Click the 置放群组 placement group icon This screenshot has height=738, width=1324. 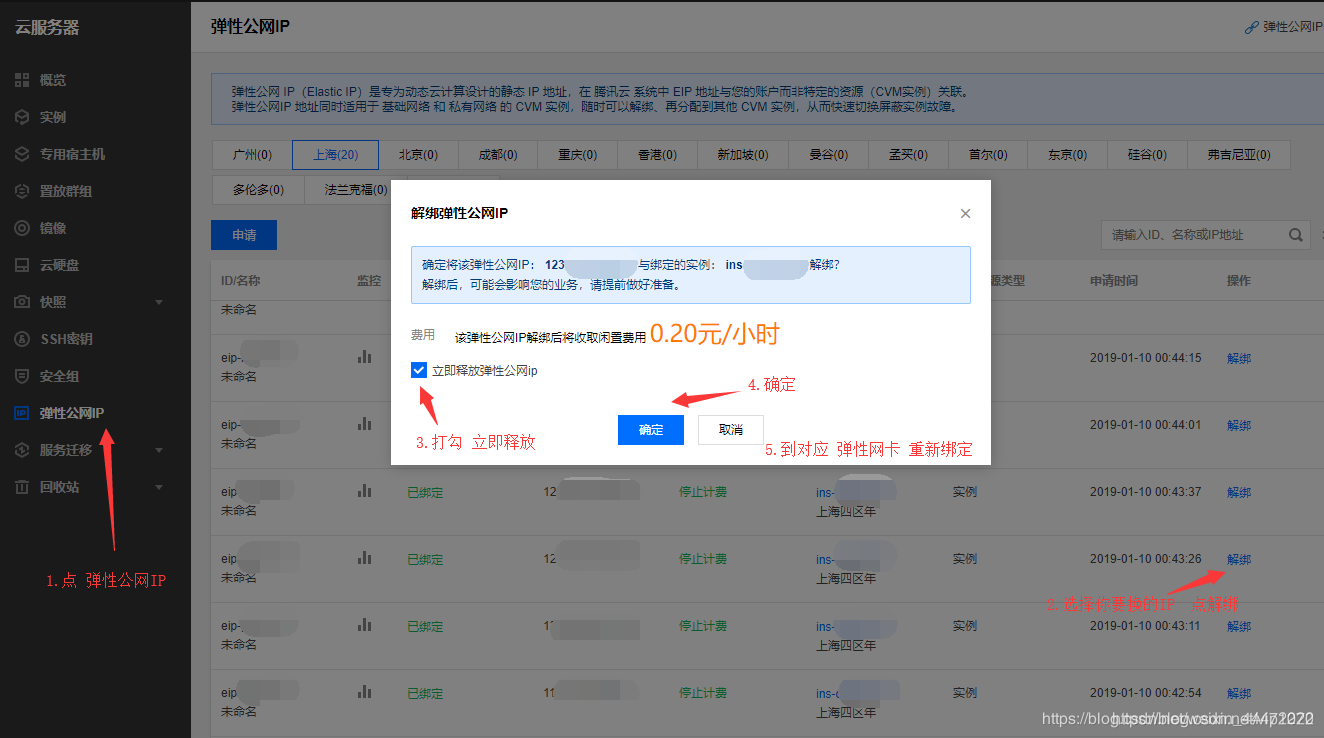tap(22, 190)
